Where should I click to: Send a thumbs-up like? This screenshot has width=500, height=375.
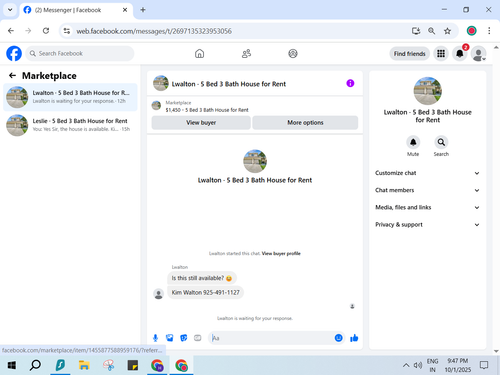[354, 338]
